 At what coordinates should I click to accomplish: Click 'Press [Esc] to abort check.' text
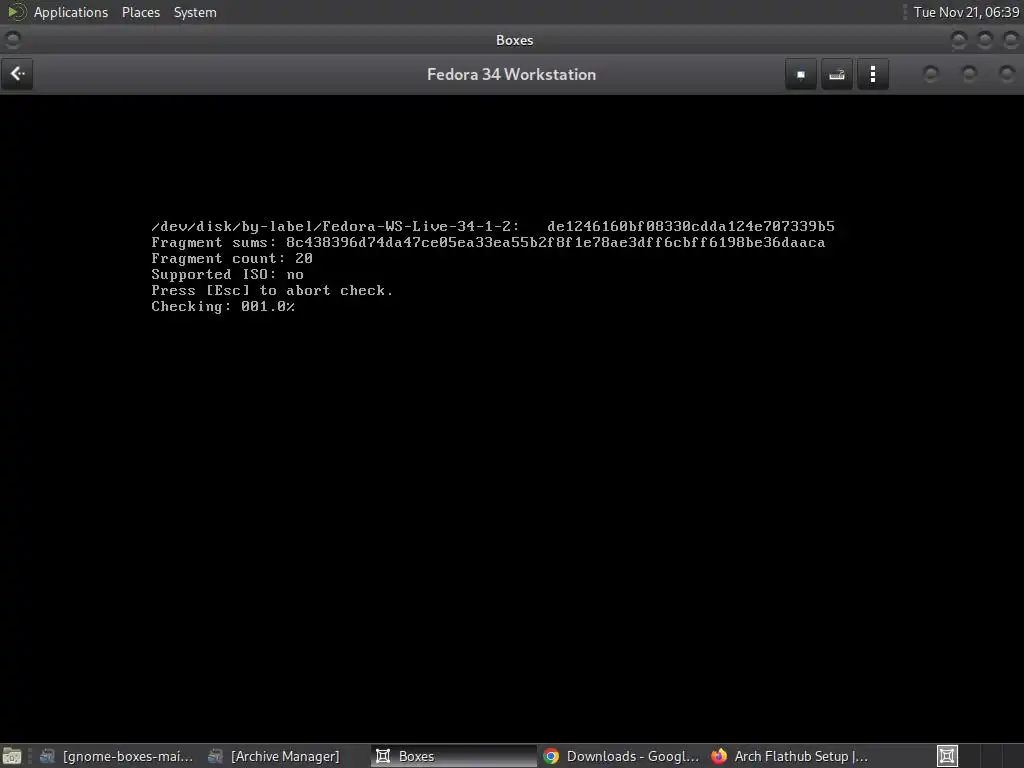pos(272,291)
